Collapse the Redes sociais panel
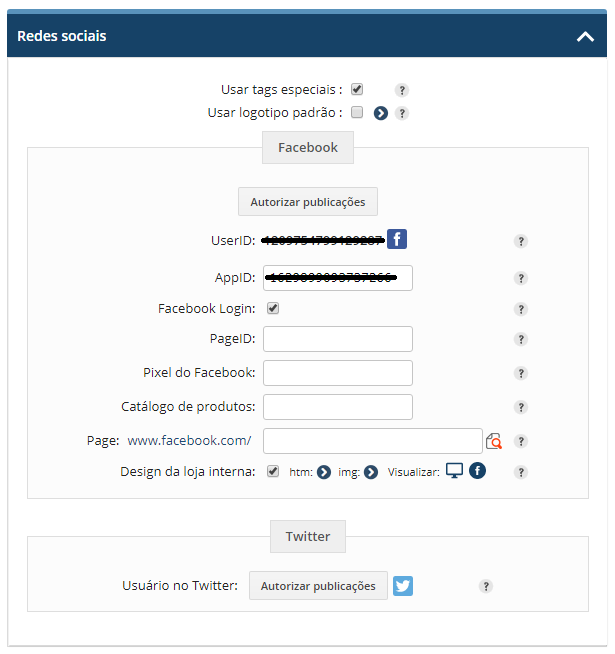 pyautogui.click(x=585, y=37)
